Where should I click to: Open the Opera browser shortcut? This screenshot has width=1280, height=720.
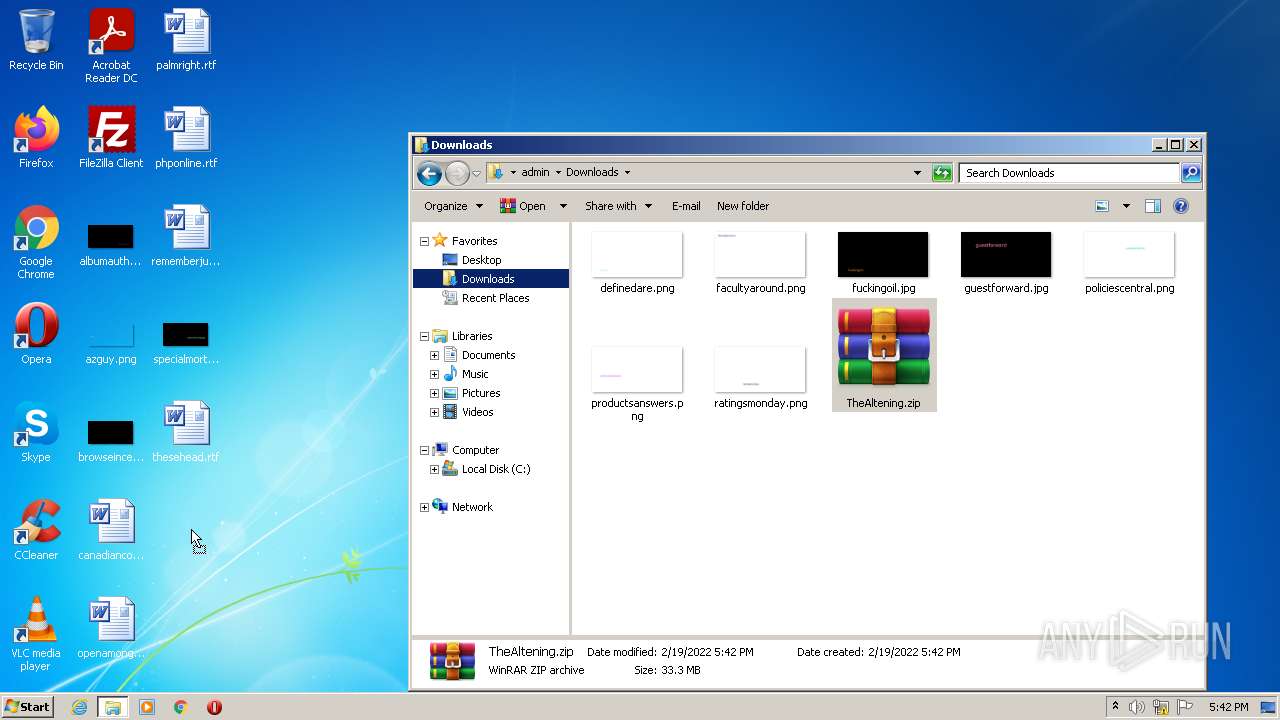click(x=36, y=334)
